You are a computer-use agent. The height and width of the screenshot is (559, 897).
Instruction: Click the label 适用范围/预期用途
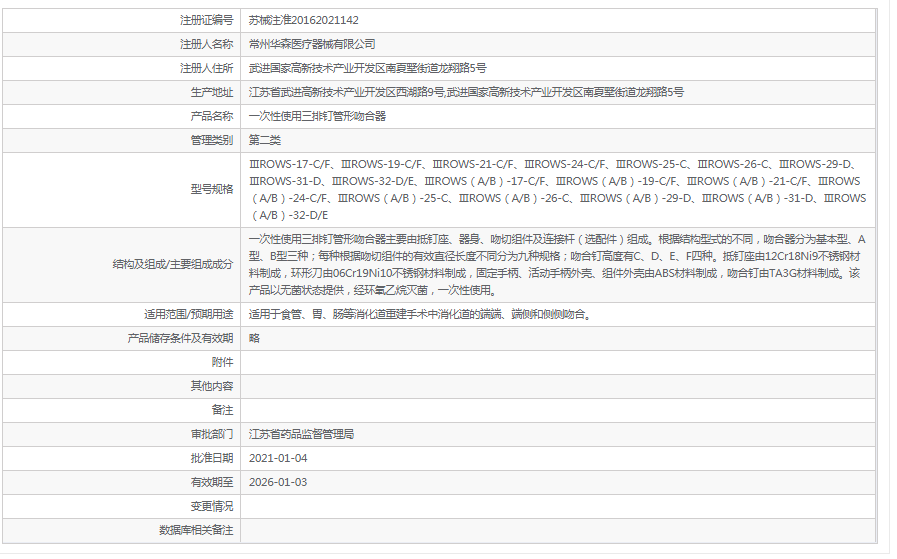tap(189, 315)
